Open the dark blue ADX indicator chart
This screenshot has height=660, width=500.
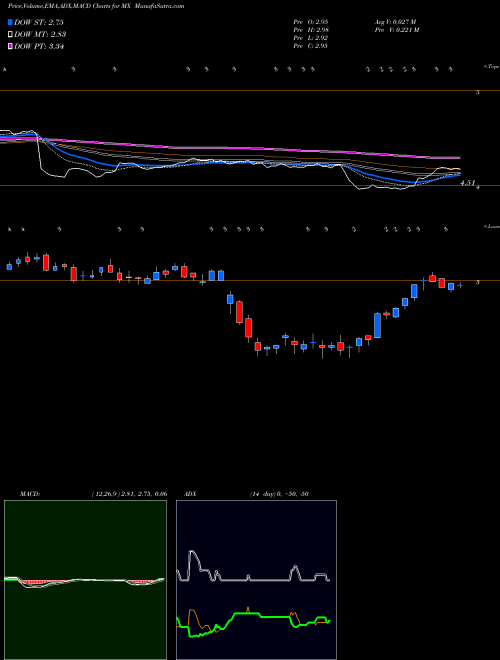click(256, 580)
